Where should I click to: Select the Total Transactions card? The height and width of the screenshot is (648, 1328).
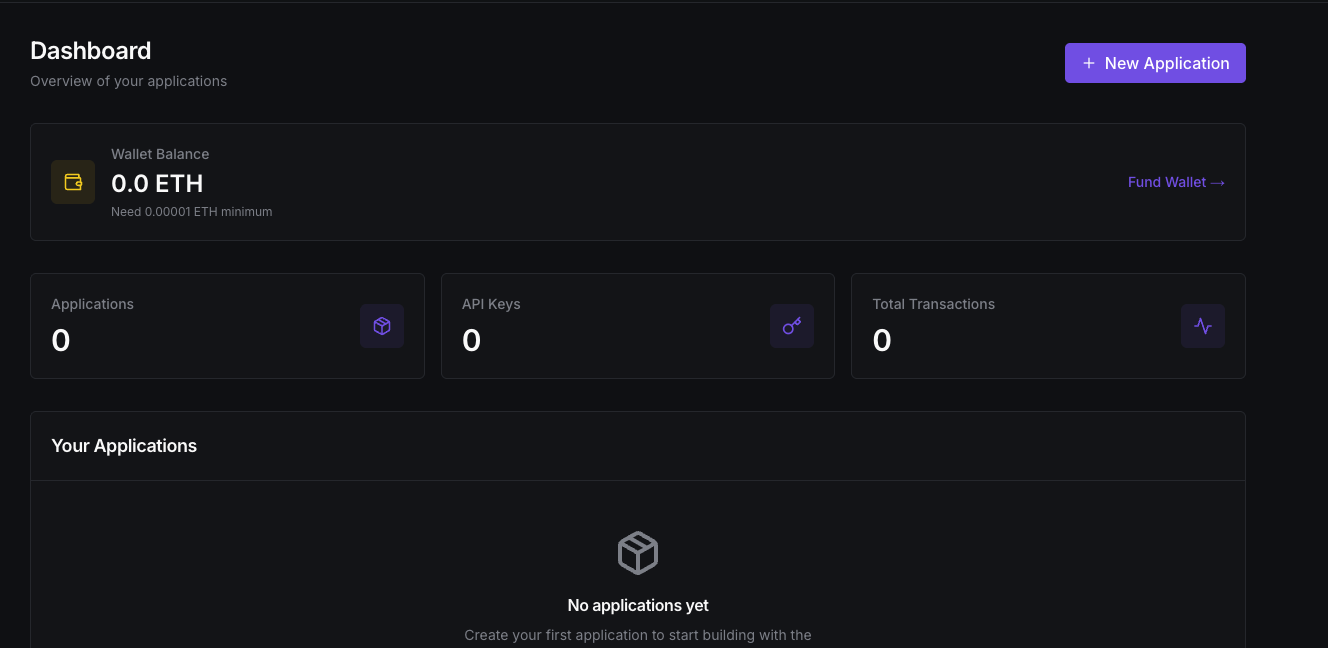1048,326
